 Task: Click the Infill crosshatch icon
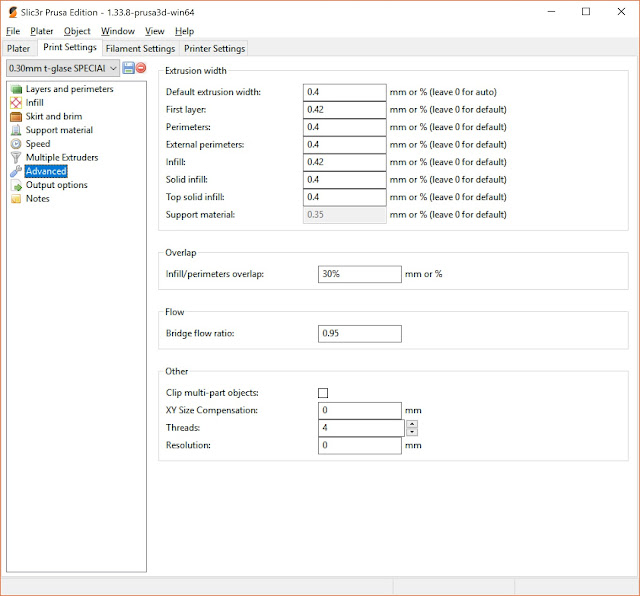pyautogui.click(x=16, y=103)
